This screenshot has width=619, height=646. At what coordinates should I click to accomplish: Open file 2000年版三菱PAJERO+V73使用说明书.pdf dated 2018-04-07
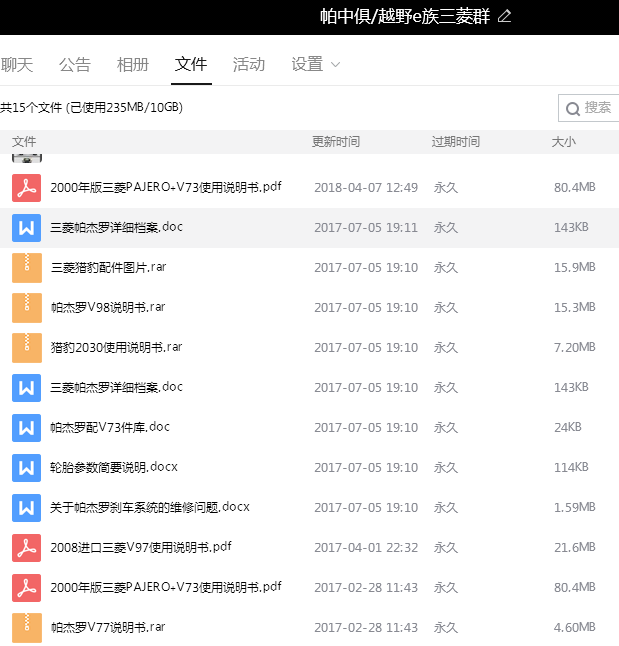[x=166, y=187]
